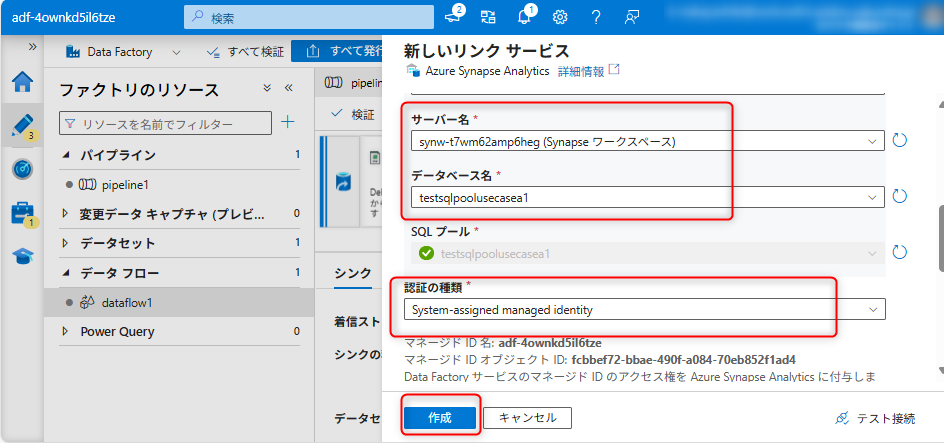Open the Home icon in left sidebar

23,82
